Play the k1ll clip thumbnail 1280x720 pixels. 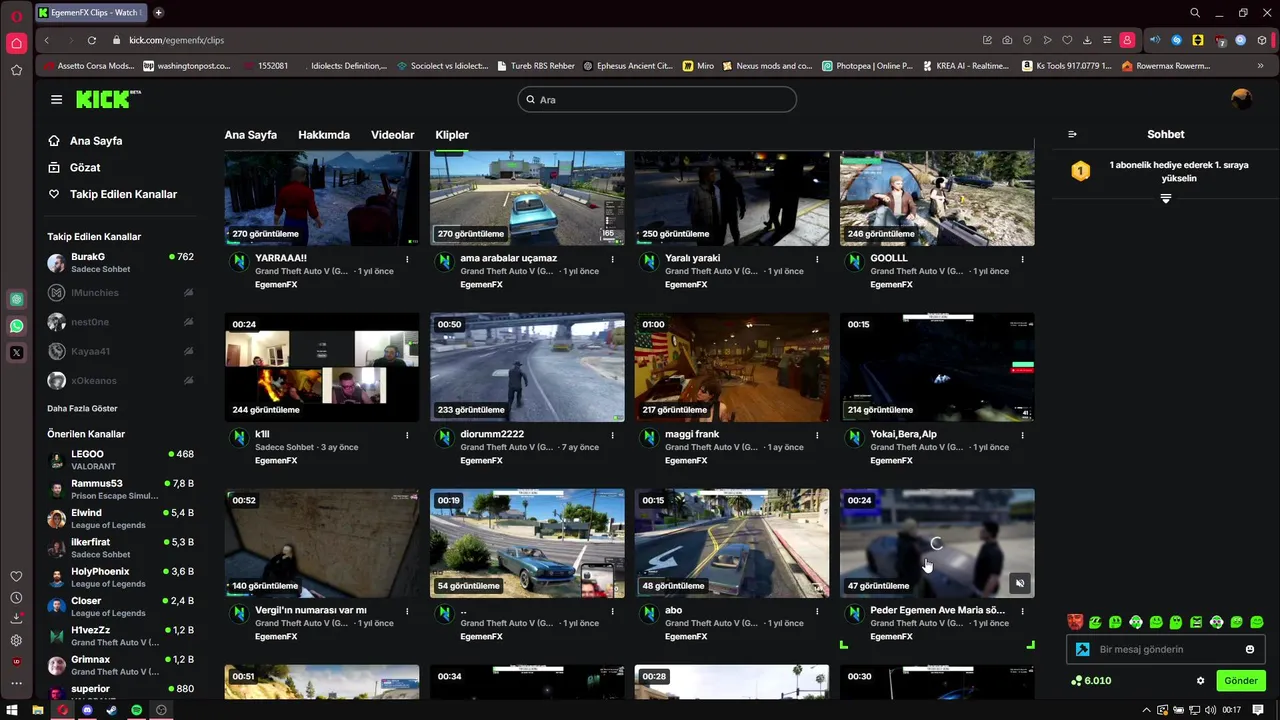(x=322, y=367)
